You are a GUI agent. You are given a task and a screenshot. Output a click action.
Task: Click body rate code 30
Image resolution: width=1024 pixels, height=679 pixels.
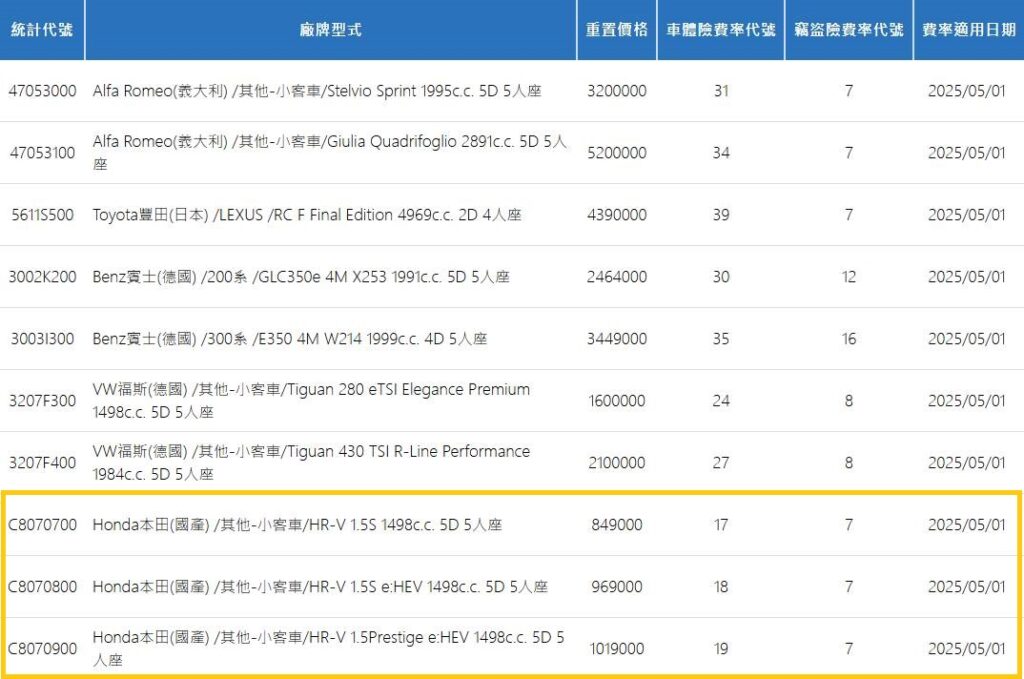click(x=721, y=277)
